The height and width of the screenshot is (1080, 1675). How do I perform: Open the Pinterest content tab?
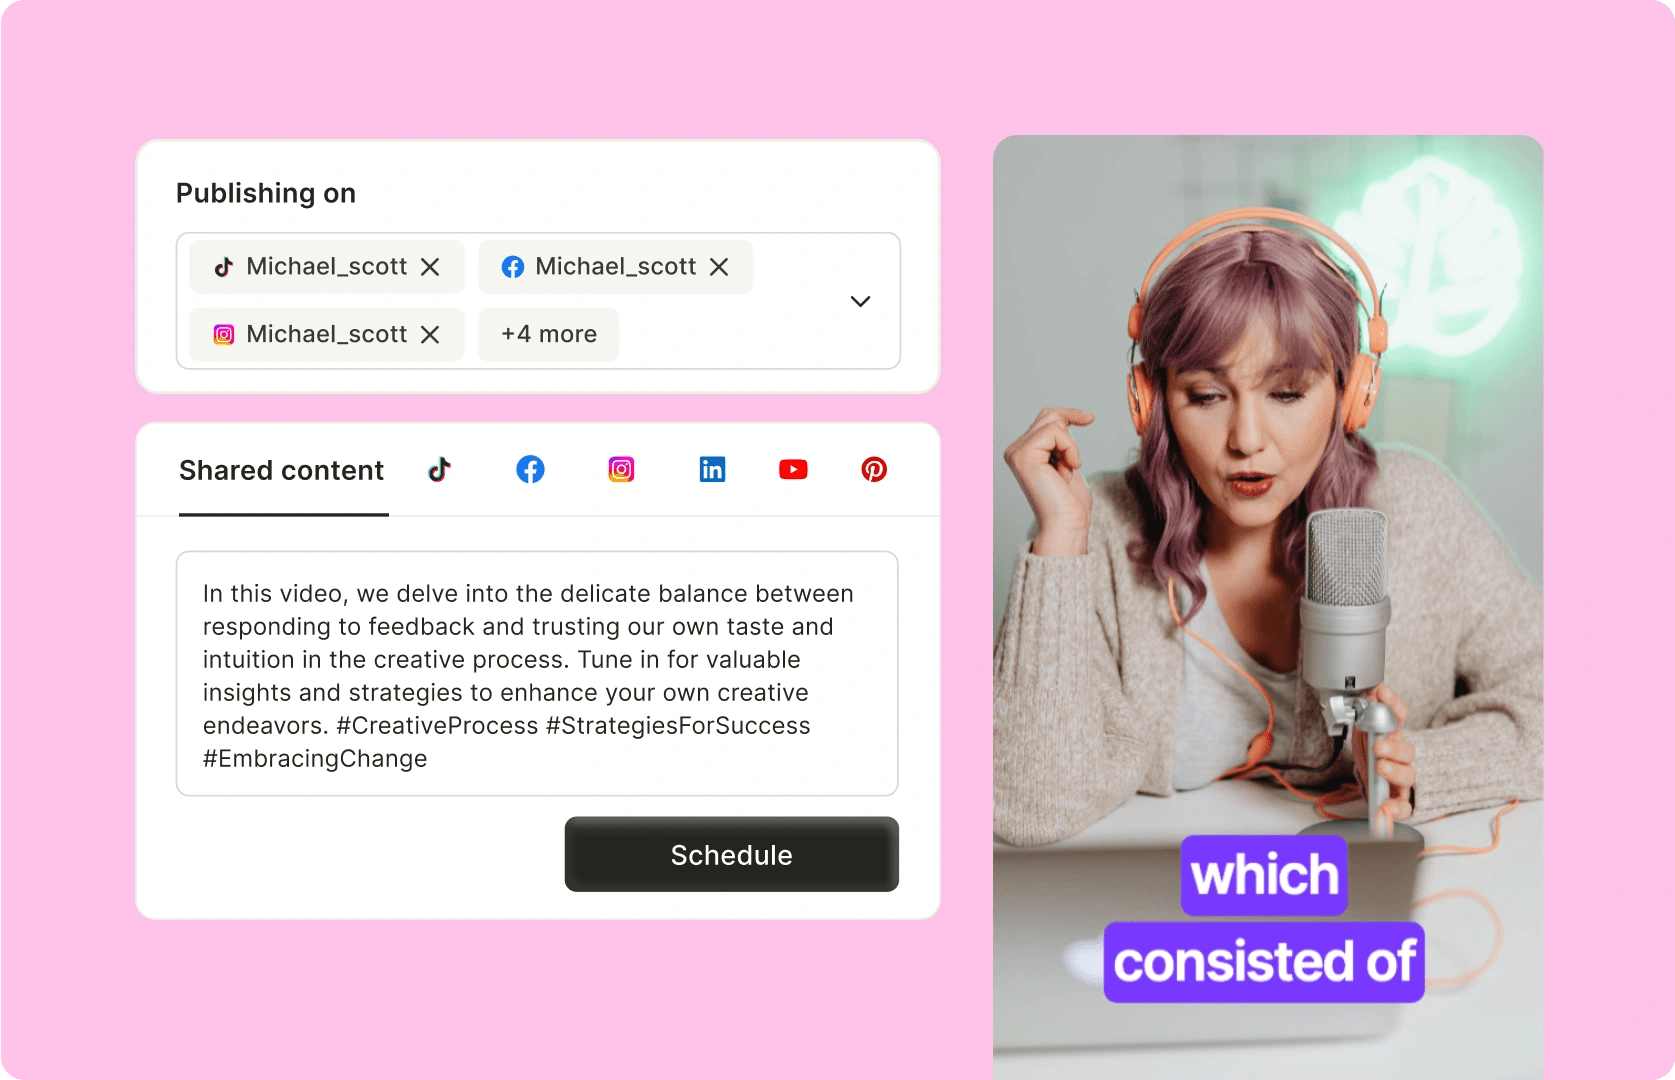(874, 469)
